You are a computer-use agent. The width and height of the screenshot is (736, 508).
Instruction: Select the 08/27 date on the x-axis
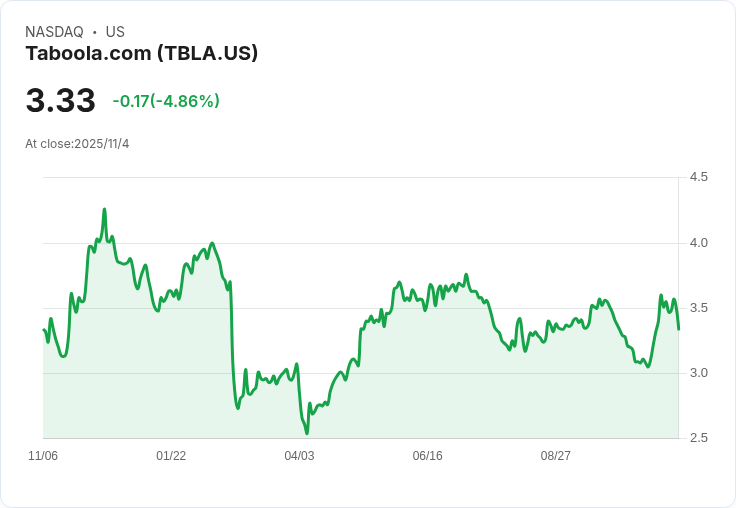coord(555,456)
